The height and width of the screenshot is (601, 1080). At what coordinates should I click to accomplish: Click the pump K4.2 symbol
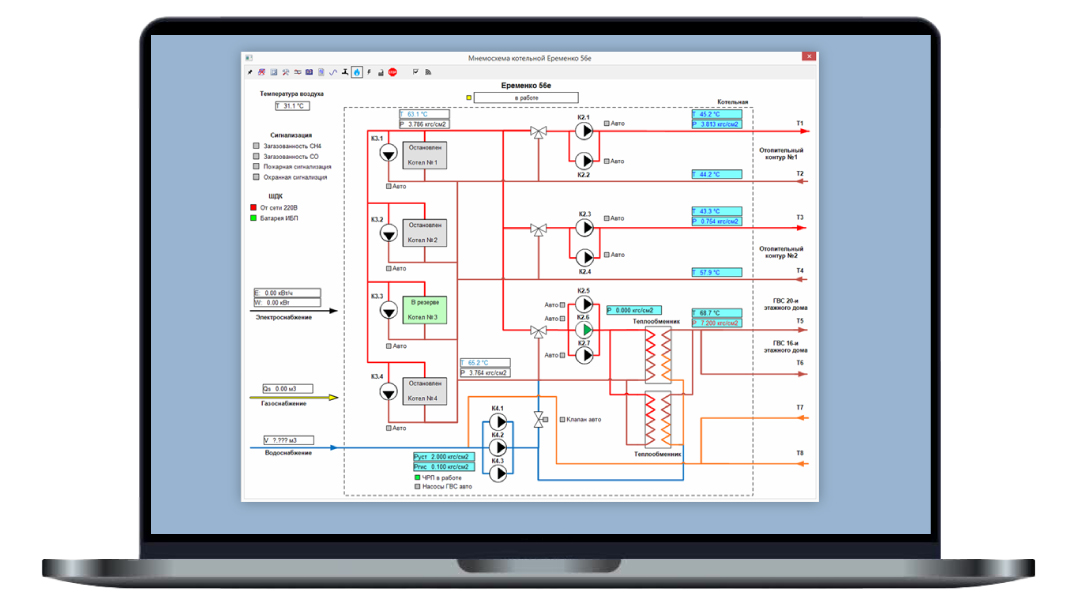pos(498,447)
